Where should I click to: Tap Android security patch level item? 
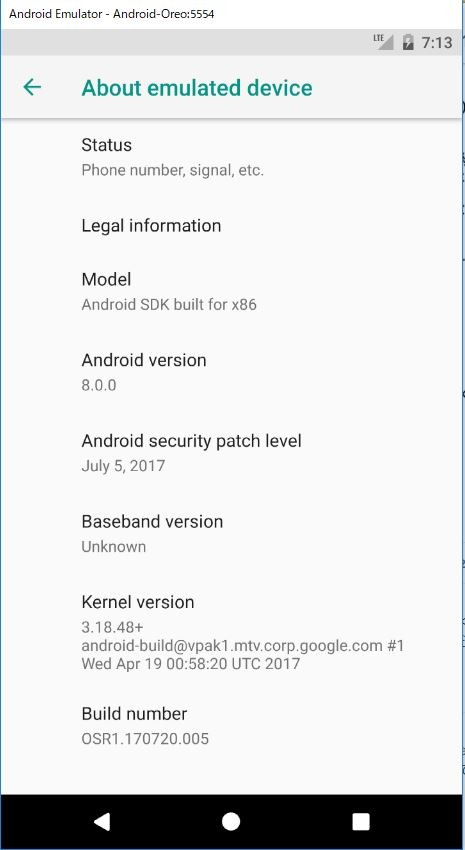(x=230, y=453)
